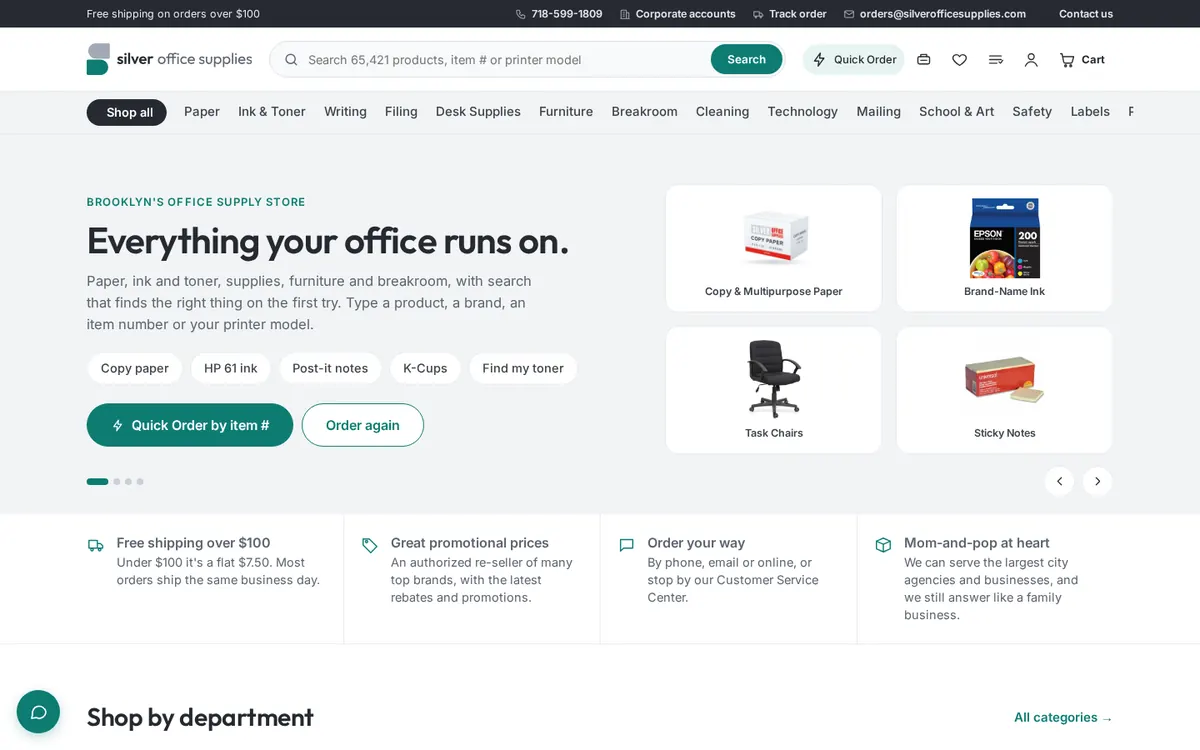Email orders@silverofficesupplies.com

pos(935,14)
